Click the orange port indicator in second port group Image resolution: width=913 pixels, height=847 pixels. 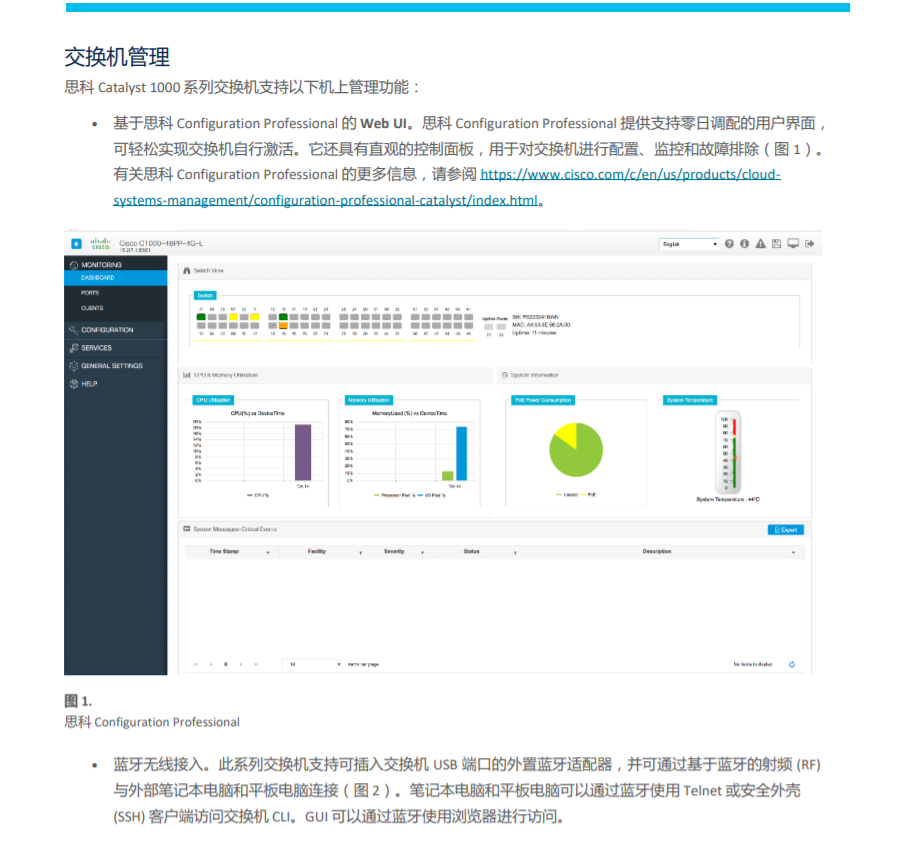(283, 326)
